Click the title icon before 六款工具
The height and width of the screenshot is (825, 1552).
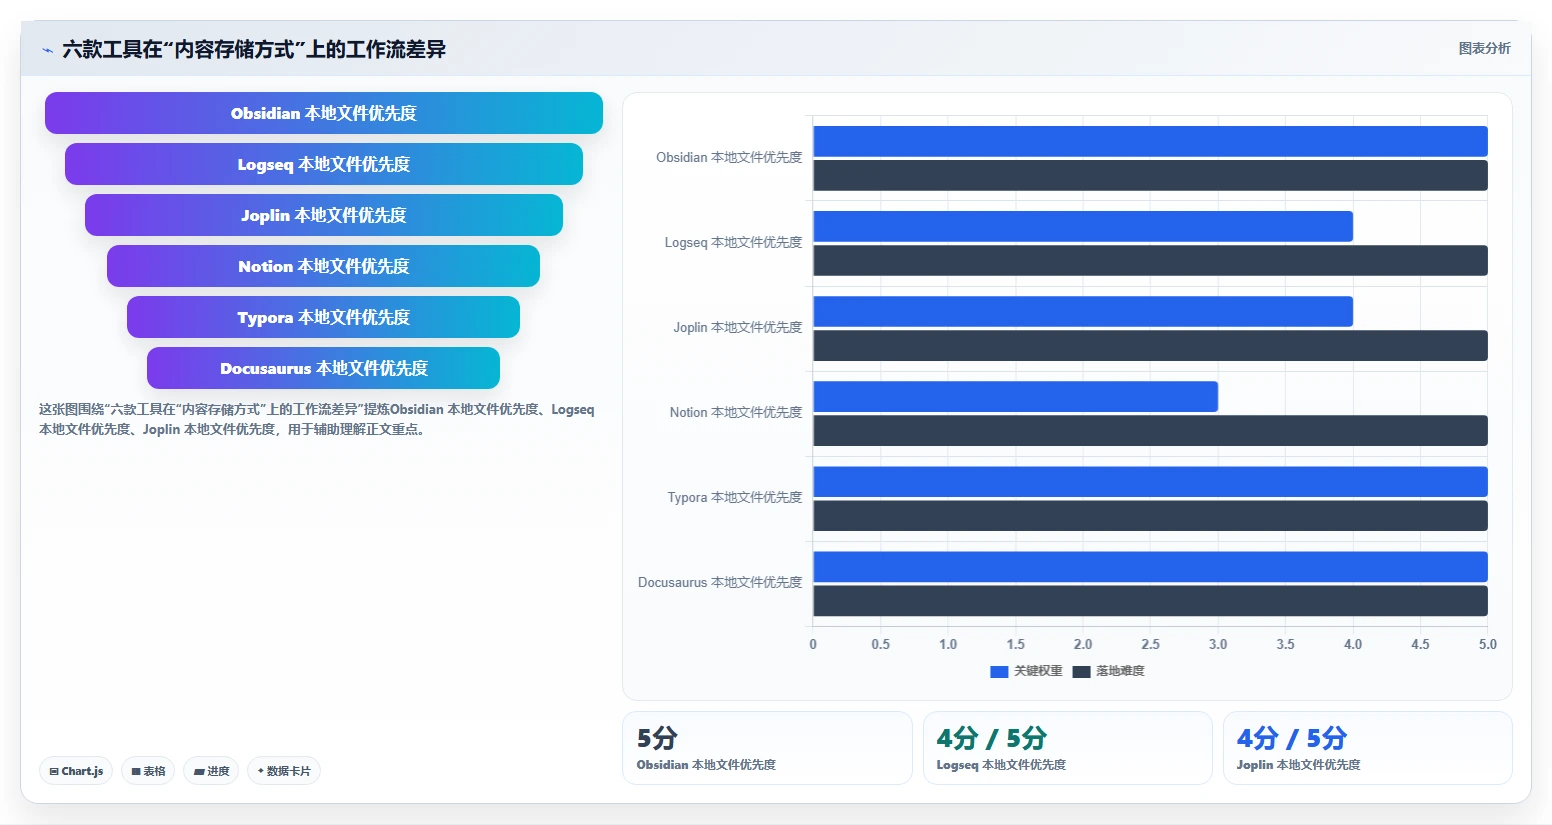[47, 50]
